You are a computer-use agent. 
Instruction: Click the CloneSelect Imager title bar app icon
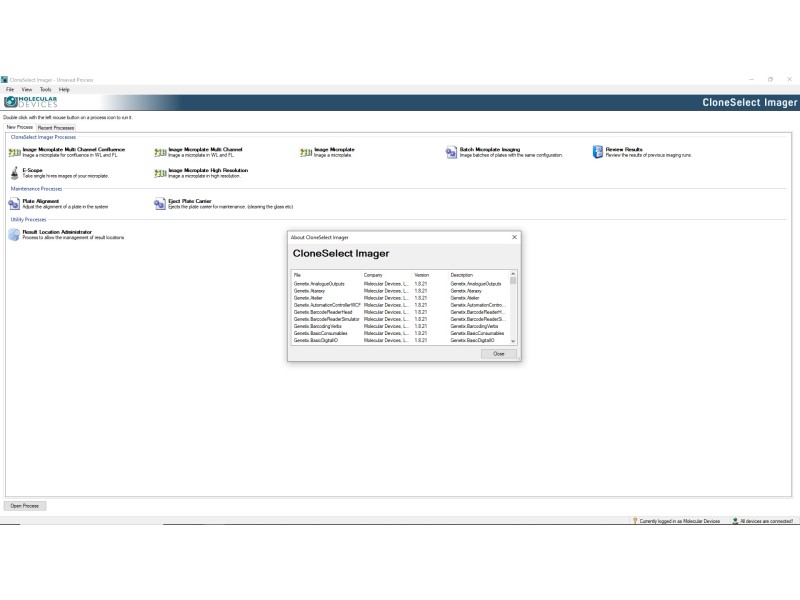(5, 80)
